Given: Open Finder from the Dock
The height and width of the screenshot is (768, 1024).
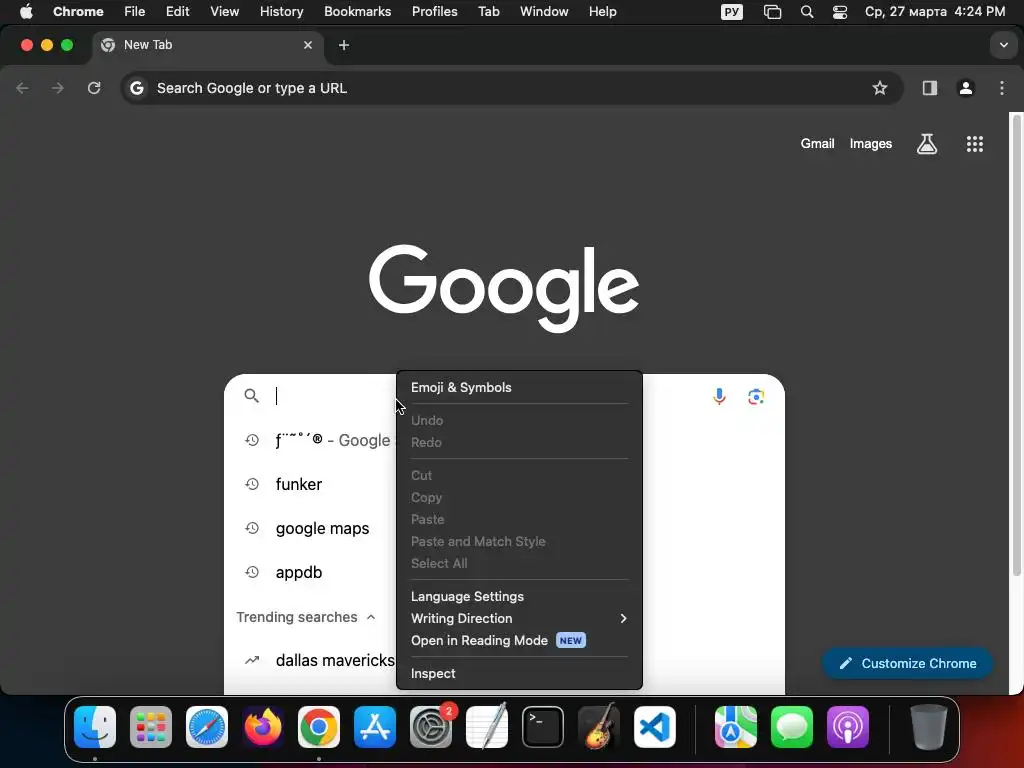Looking at the screenshot, I should [95, 727].
